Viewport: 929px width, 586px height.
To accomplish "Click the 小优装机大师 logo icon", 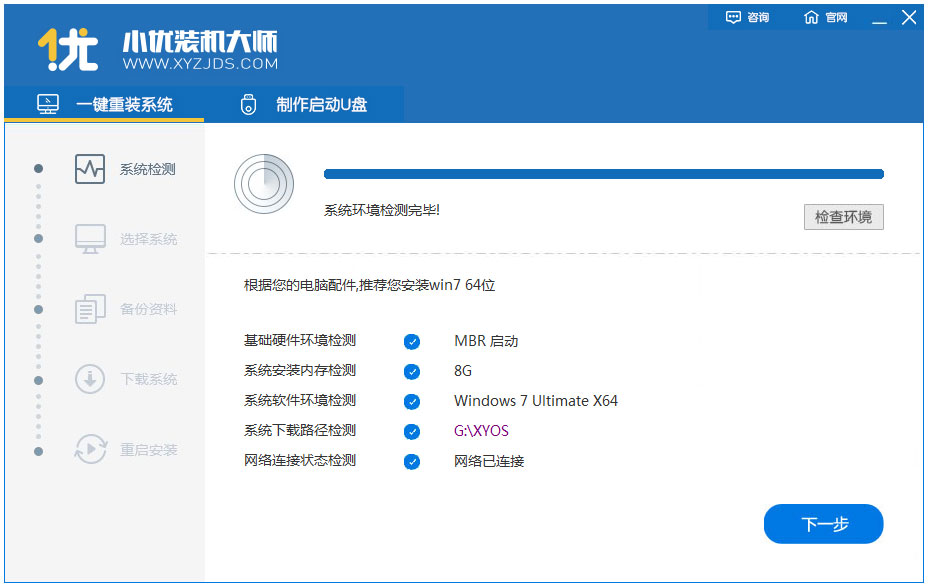I will pyautogui.click(x=67, y=49).
